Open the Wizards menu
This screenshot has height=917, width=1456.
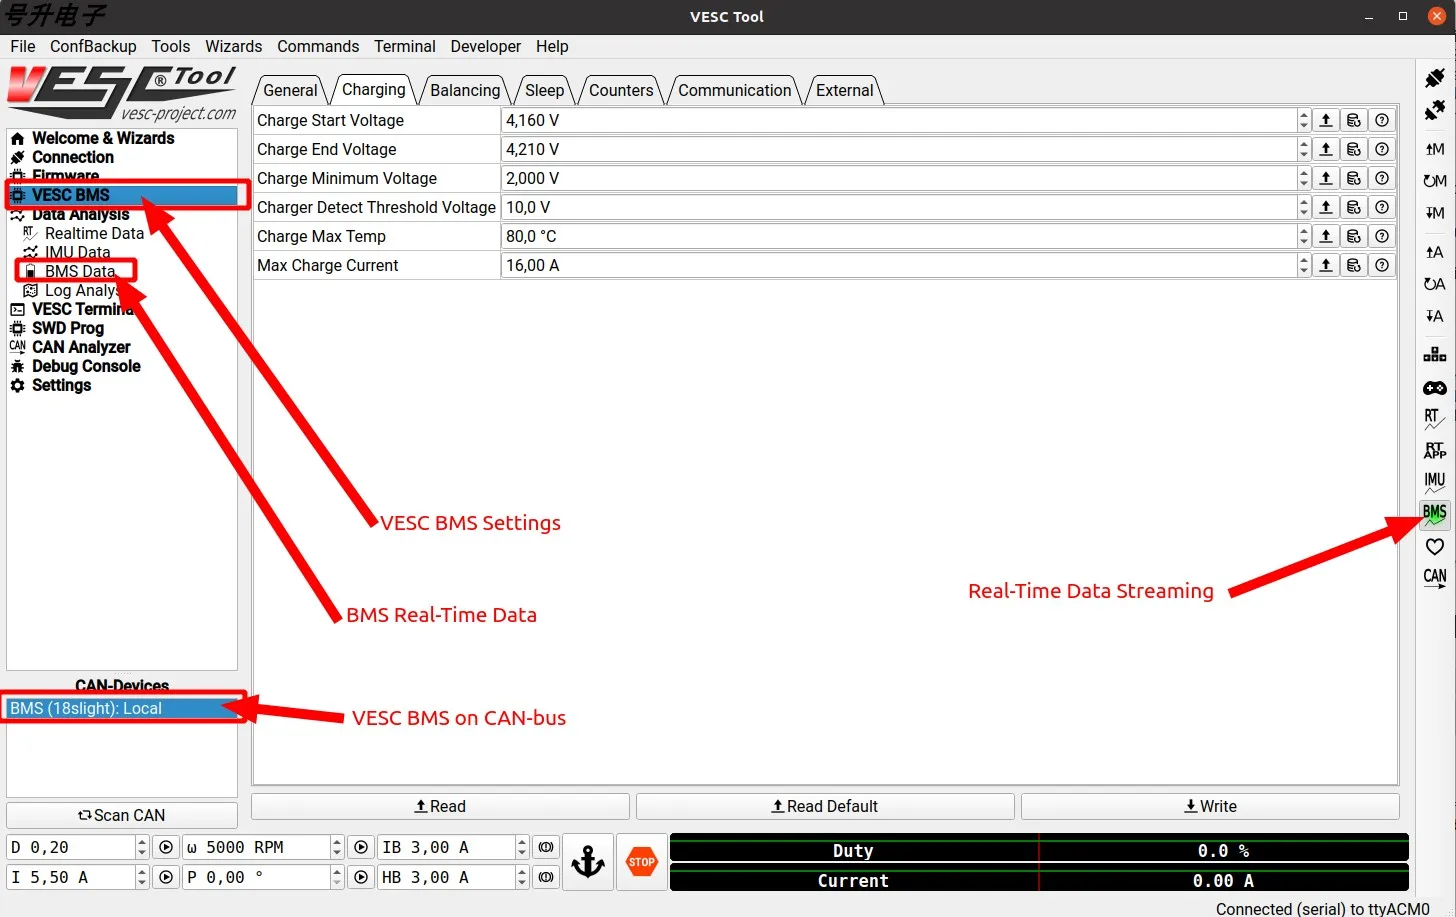pyautogui.click(x=233, y=46)
